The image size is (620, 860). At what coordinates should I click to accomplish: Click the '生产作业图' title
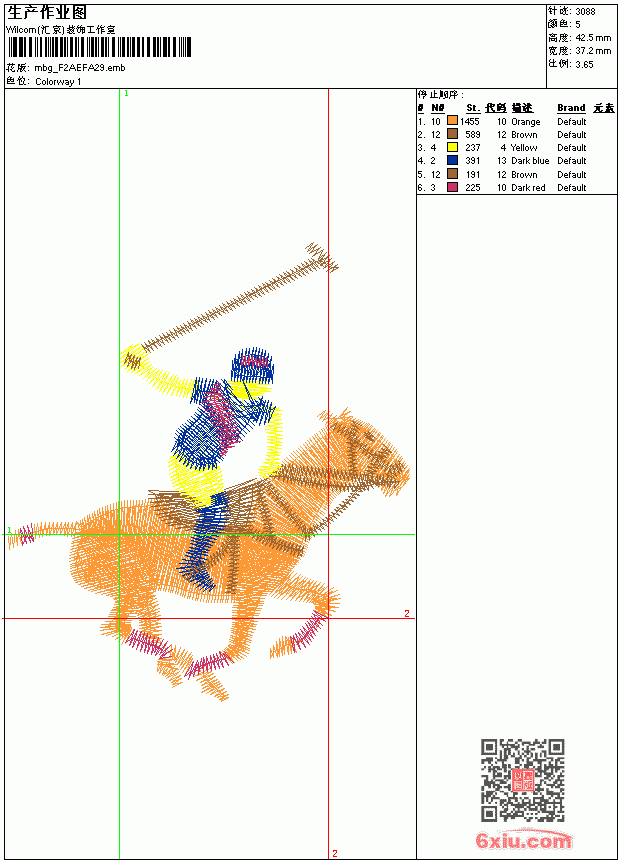pyautogui.click(x=47, y=13)
